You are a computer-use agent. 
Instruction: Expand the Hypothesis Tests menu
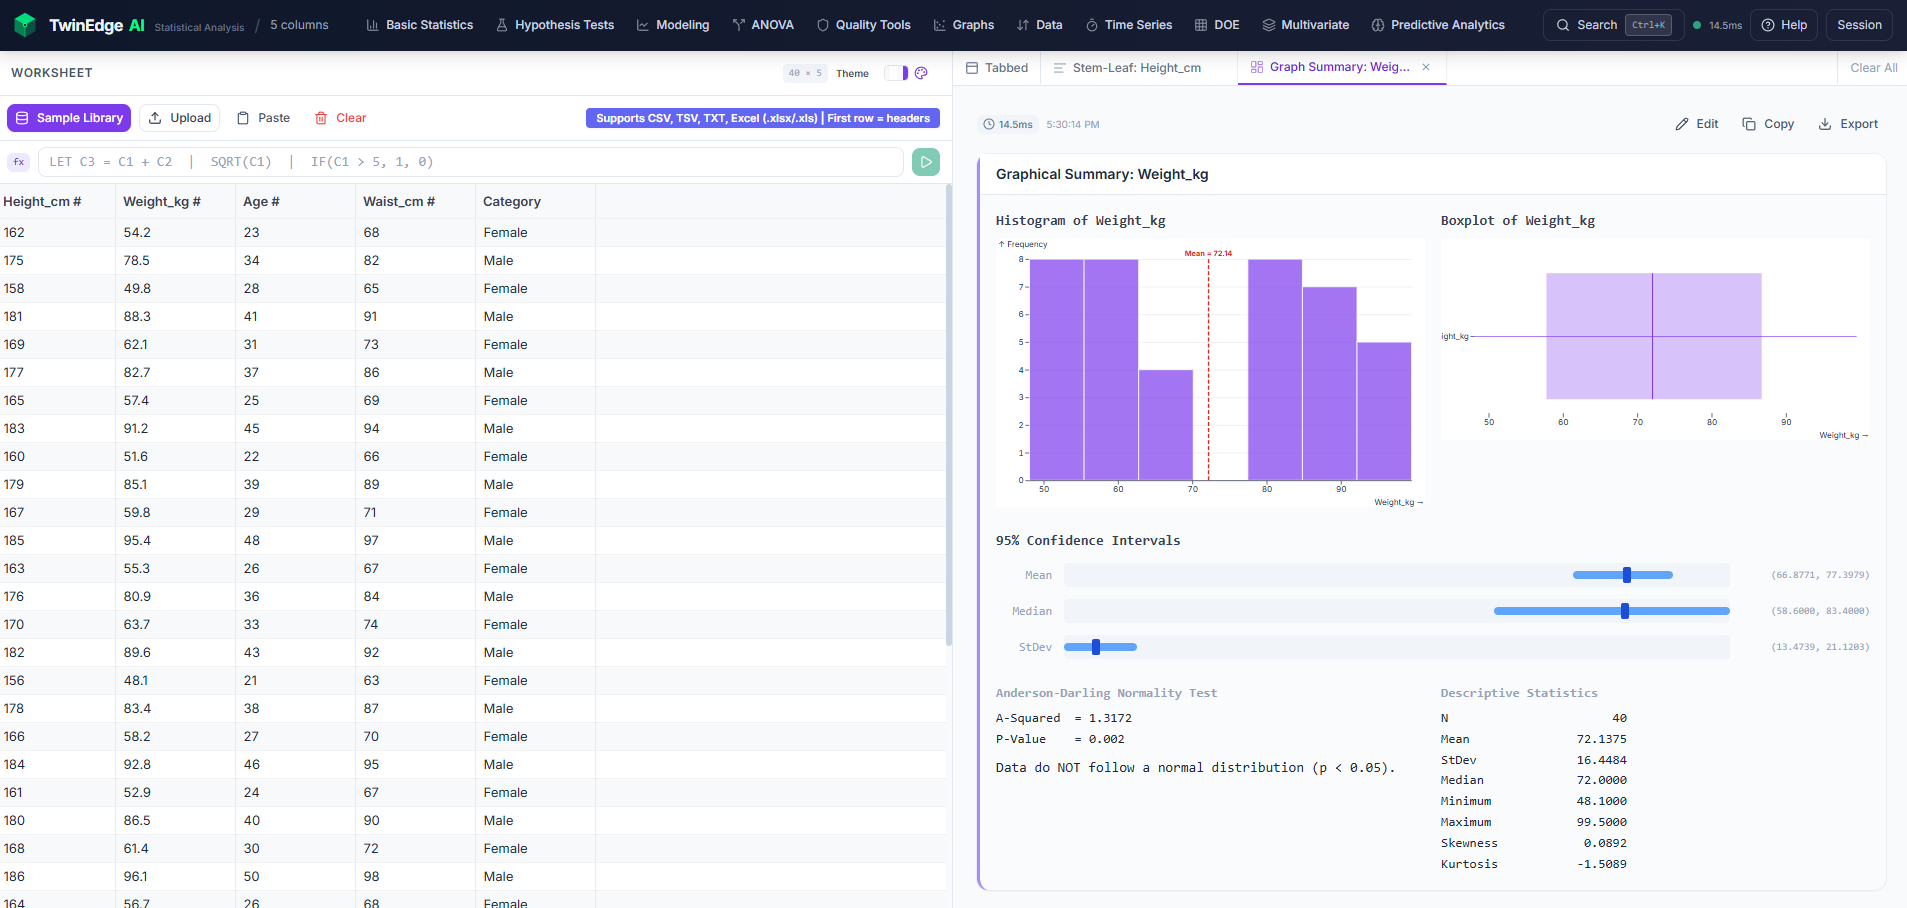pos(555,25)
